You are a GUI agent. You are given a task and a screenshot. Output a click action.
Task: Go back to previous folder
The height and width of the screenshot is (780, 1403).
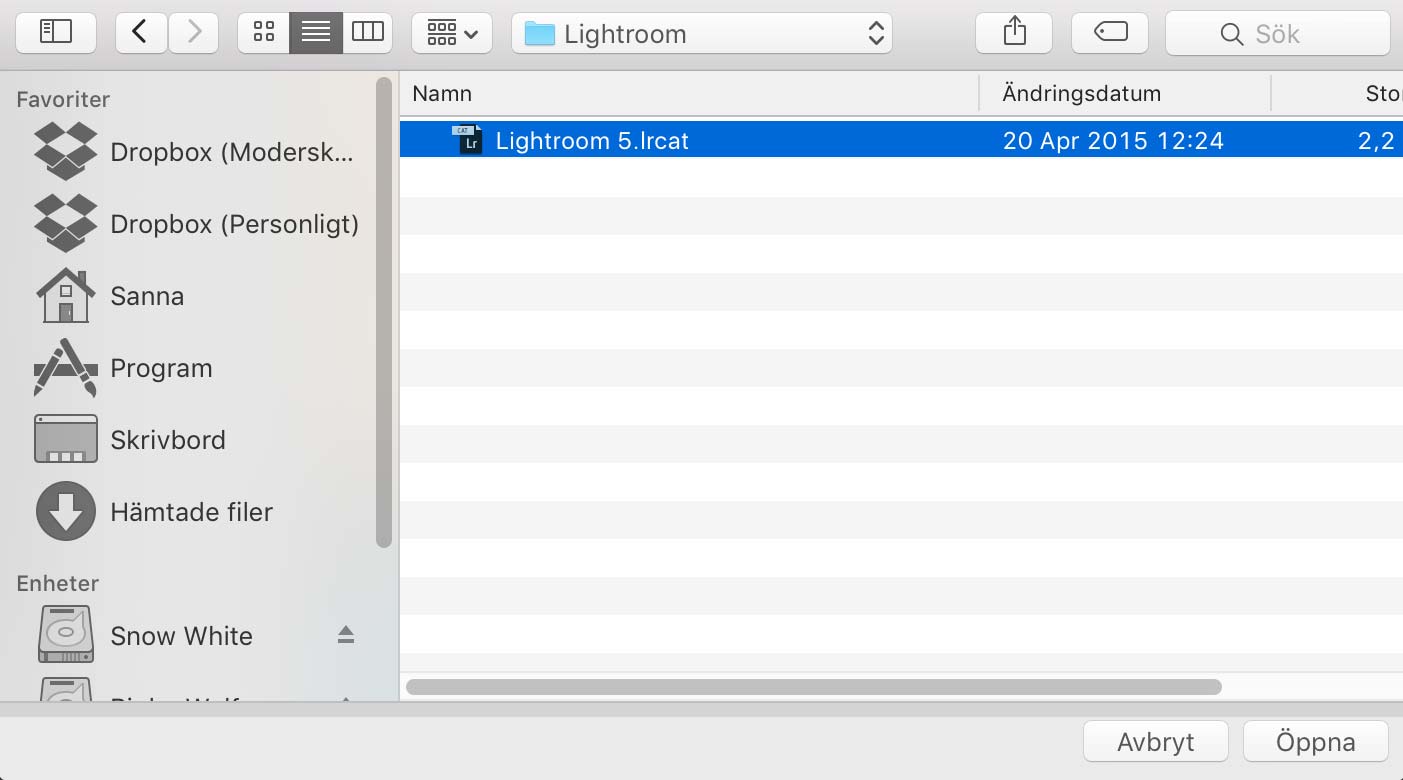coord(141,33)
